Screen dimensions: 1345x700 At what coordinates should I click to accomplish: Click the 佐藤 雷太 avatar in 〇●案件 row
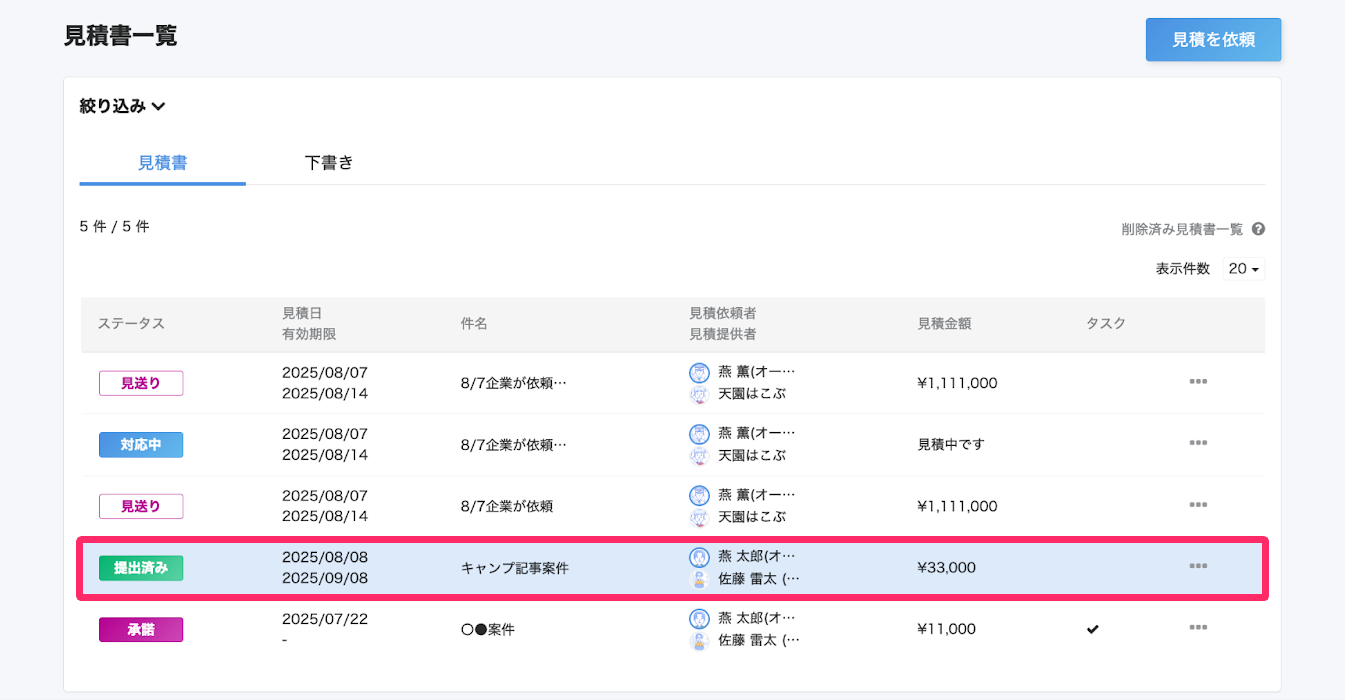[x=699, y=641]
